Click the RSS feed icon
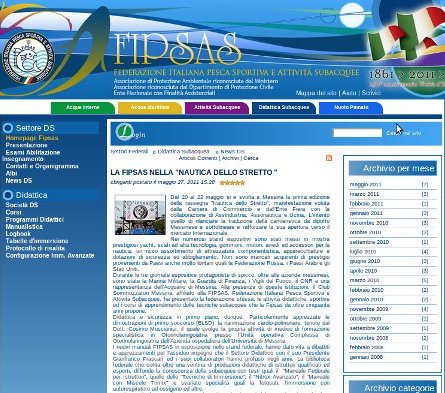This screenshot has width=445, height=393. (x=329, y=158)
